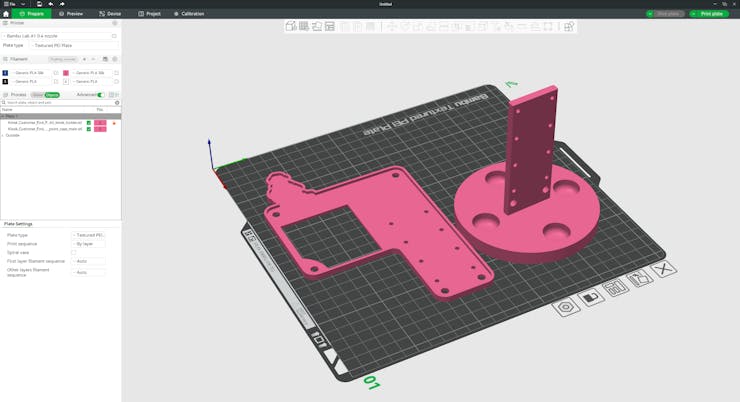Click the pink color swatch for filament 2
The width and height of the screenshot is (740, 402).
pos(66,73)
